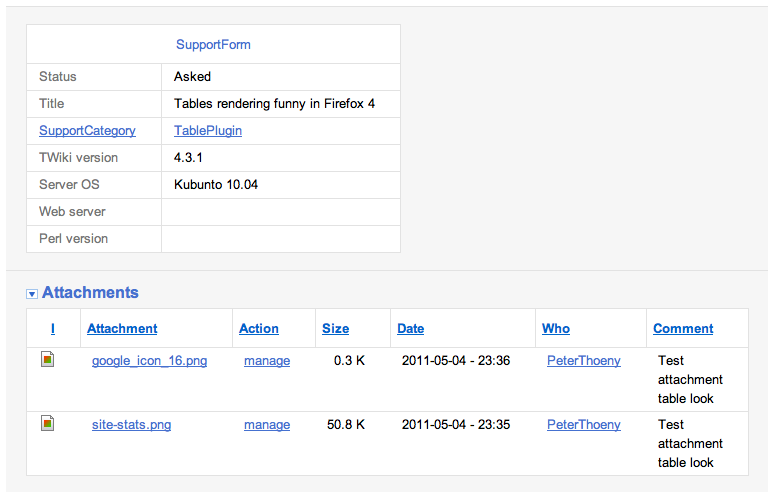Image resolution: width=776 pixels, height=492 pixels.
Task: Sort attachments by Who header
Action: coord(556,328)
